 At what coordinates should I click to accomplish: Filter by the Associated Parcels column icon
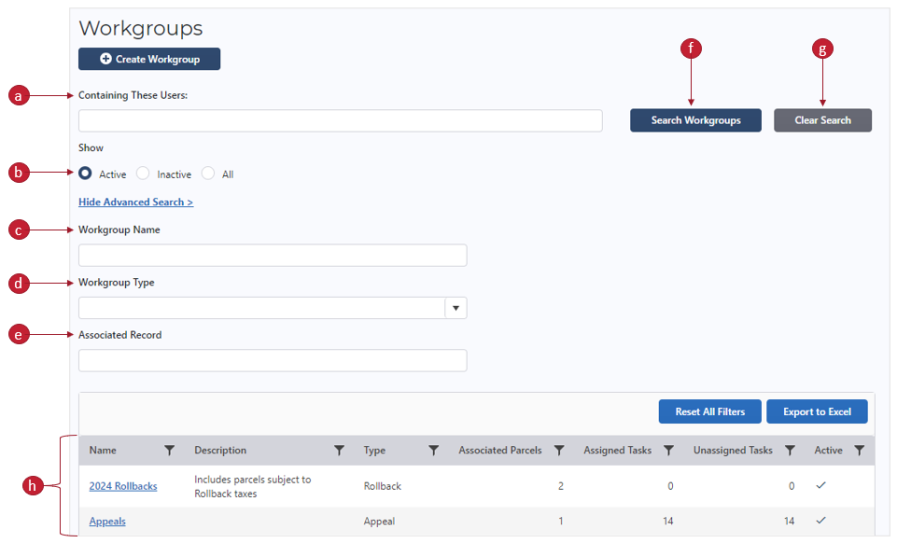coord(559,451)
